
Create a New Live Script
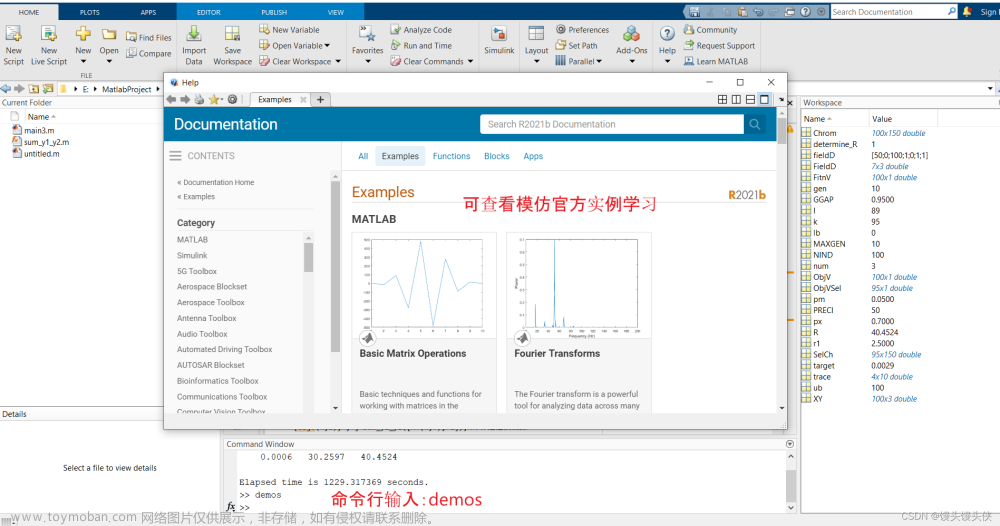[48, 45]
